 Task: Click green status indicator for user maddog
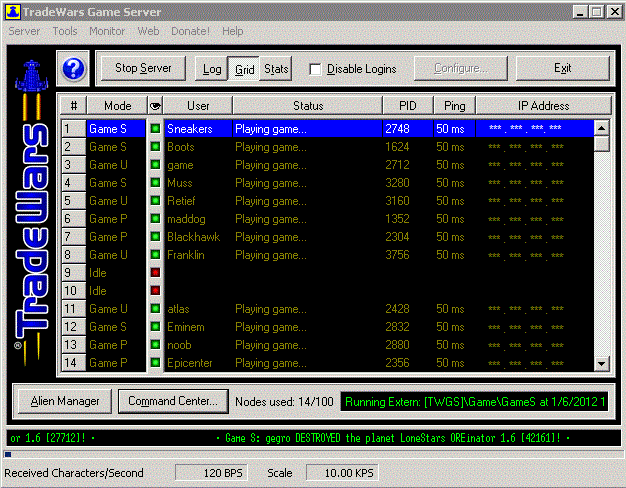click(x=155, y=219)
